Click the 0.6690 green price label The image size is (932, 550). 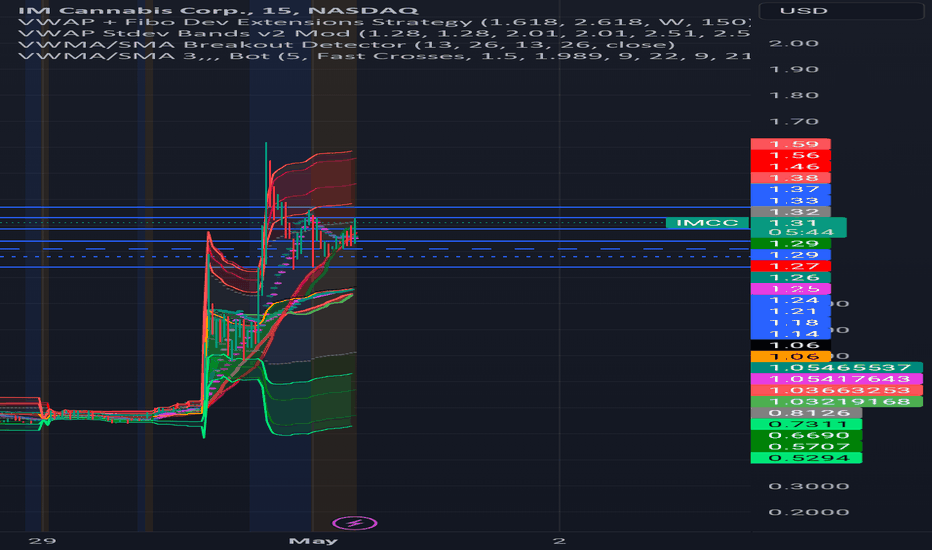click(x=806, y=435)
